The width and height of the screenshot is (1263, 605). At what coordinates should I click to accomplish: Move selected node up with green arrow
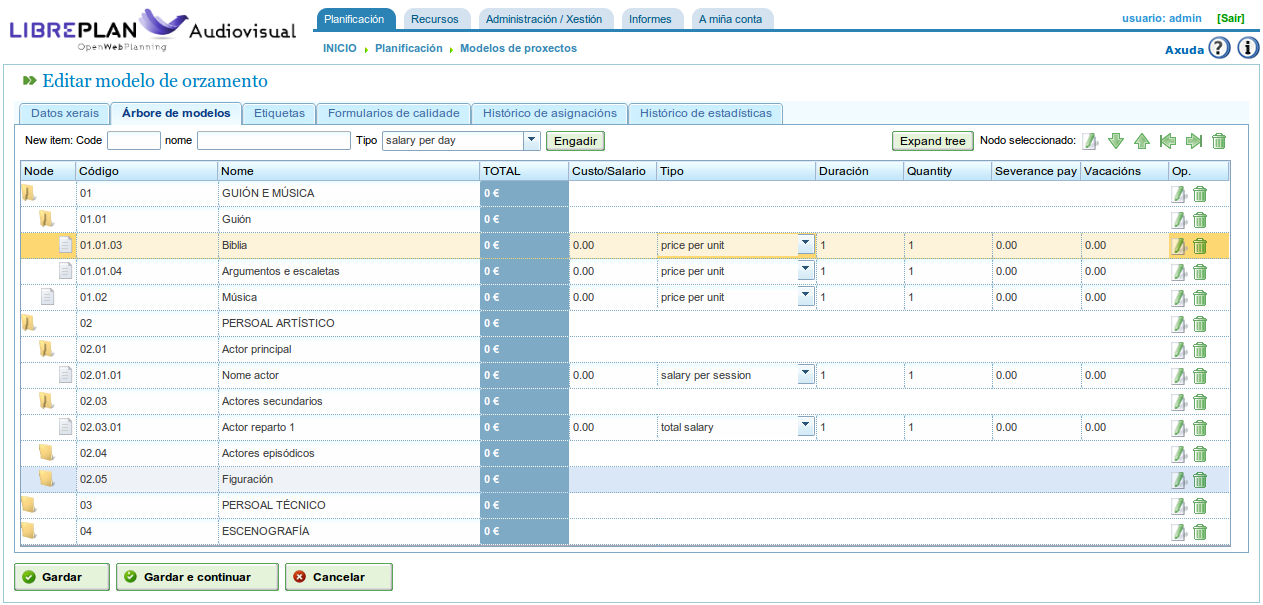pyautogui.click(x=1142, y=141)
